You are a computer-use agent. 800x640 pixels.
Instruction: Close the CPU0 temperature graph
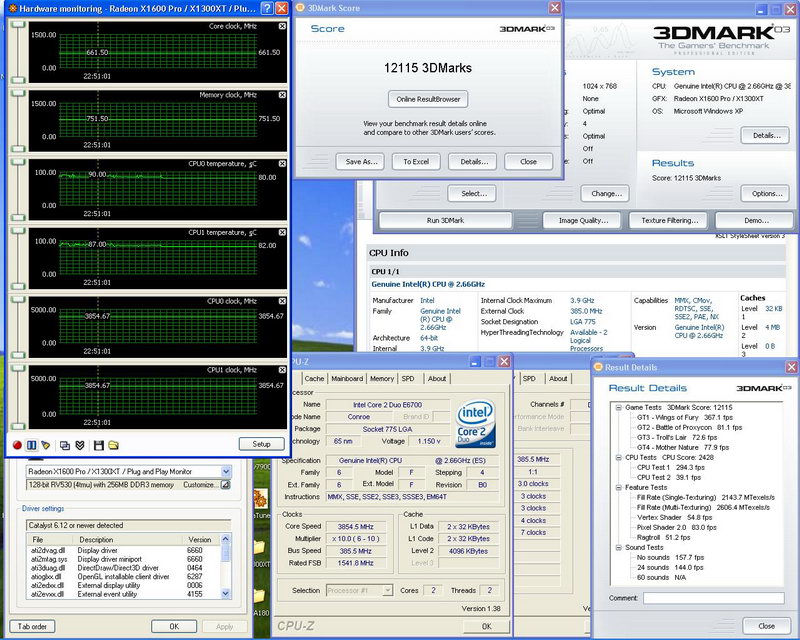(x=282, y=164)
